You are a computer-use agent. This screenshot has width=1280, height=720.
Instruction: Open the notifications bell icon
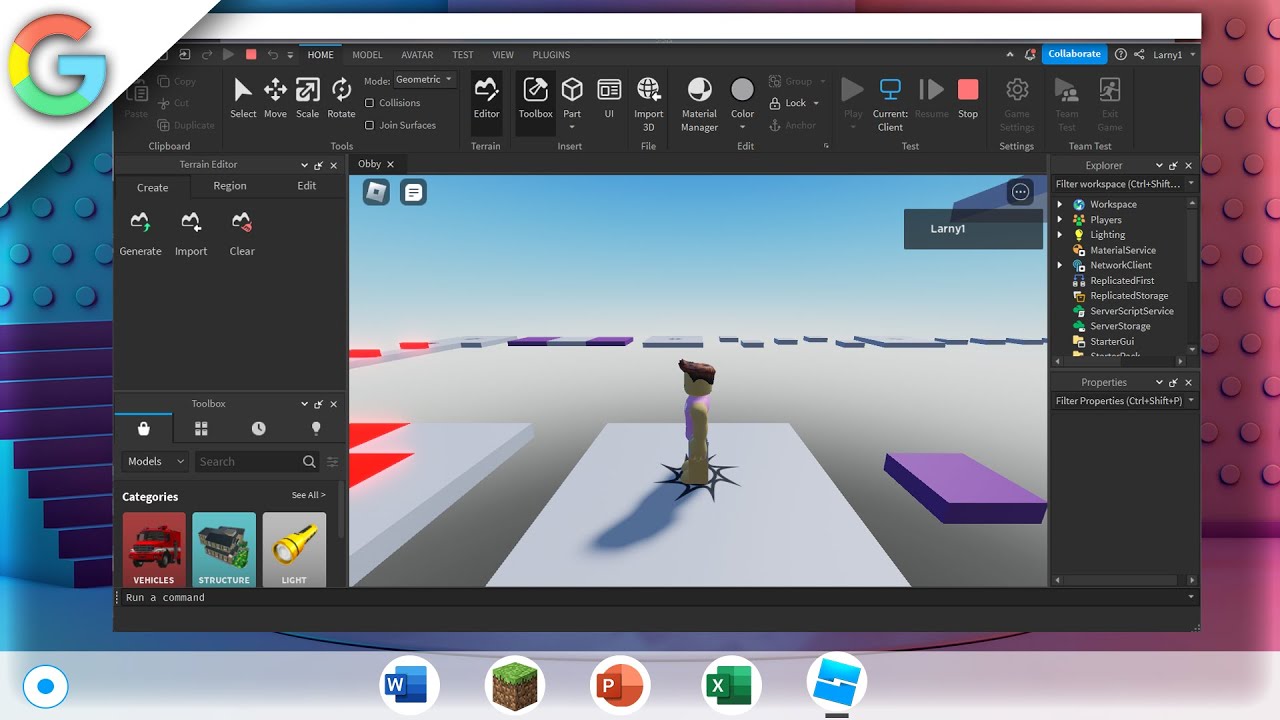(1031, 55)
